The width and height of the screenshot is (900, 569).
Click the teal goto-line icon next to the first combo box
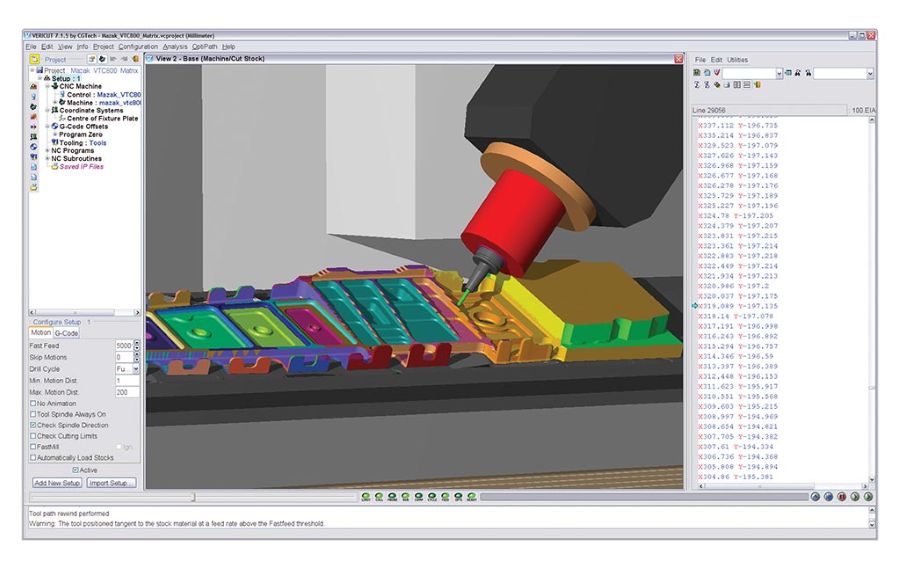[x=788, y=73]
